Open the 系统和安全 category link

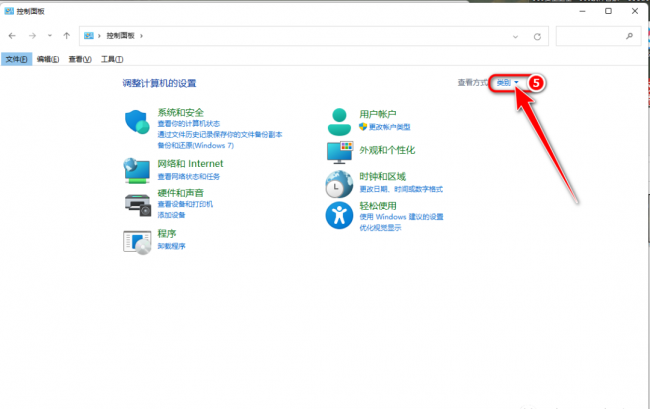pyautogui.click(x=180, y=112)
